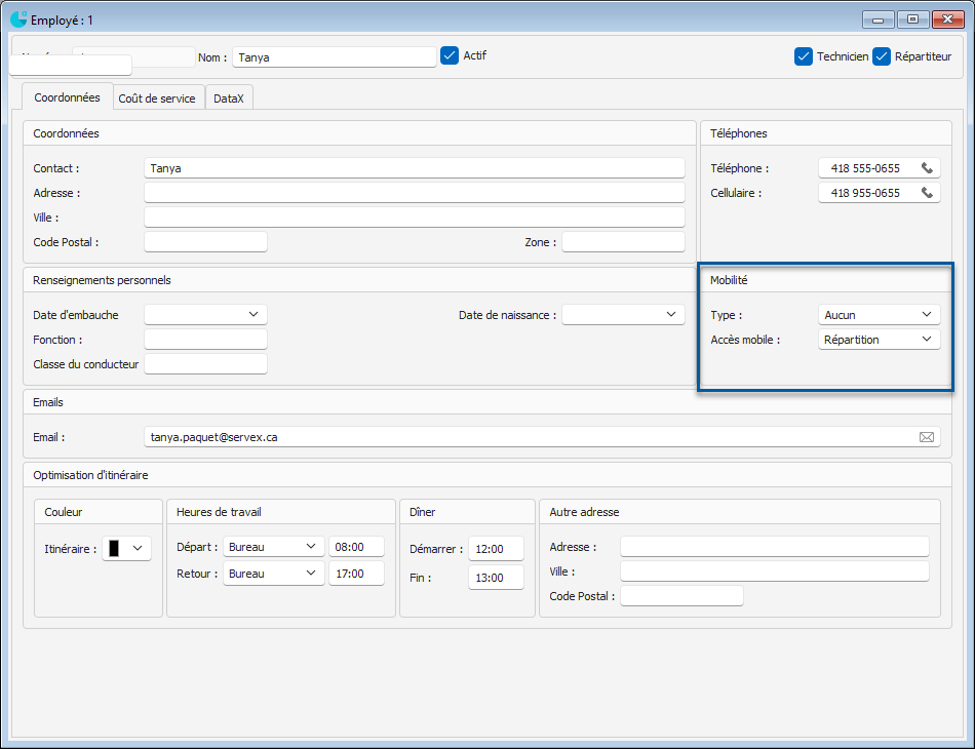This screenshot has height=749, width=975.
Task: Click the Nom field containing Tanya
Action: (x=335, y=57)
